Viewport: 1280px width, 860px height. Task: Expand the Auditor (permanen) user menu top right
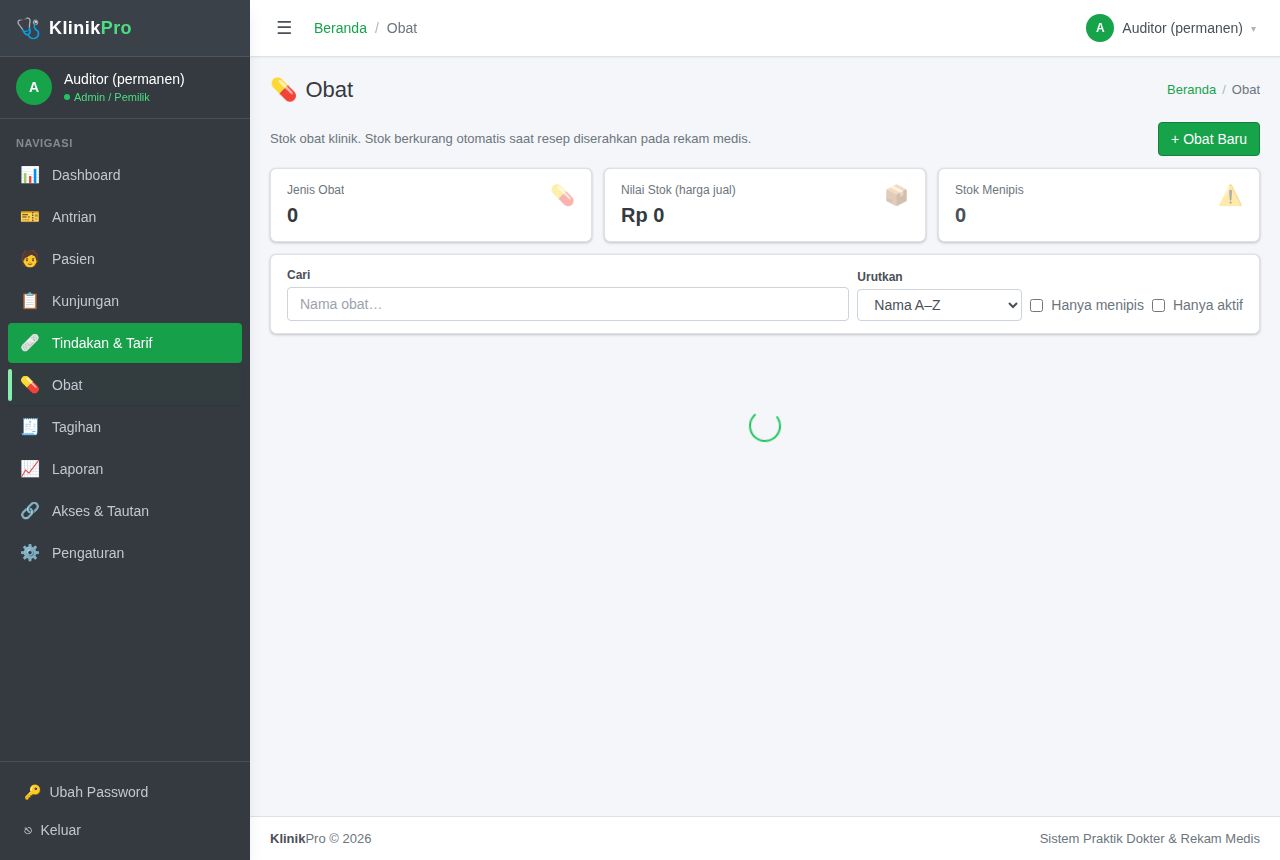1171,28
